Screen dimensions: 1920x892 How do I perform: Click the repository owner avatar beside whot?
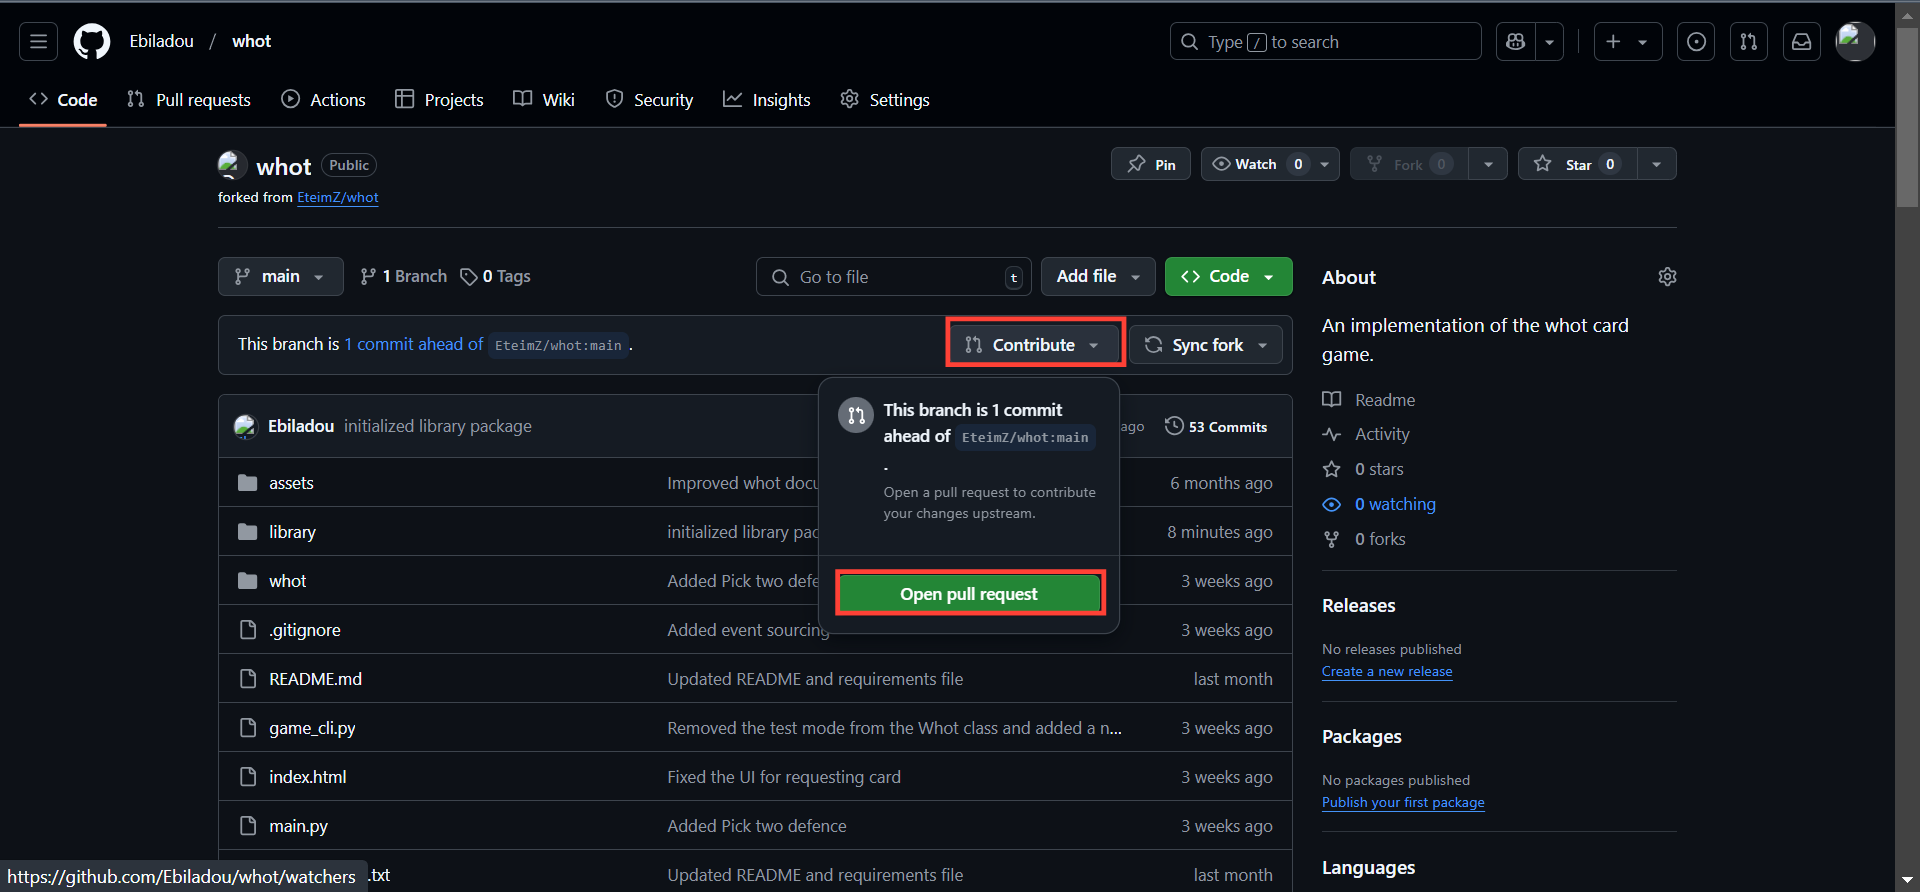coord(232,165)
